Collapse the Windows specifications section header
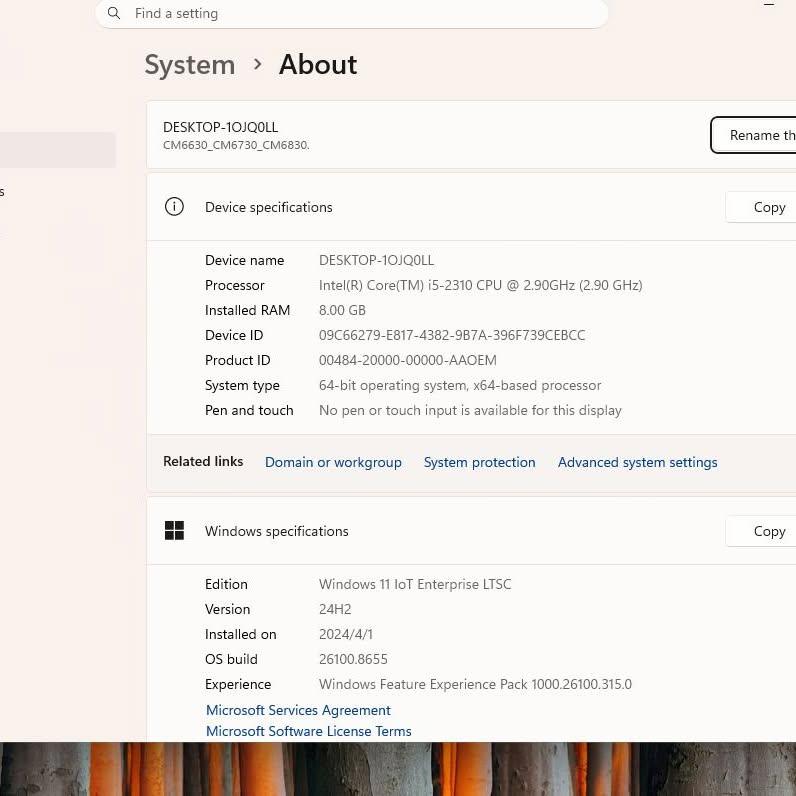Screen dimensions: 796x796 point(471,531)
